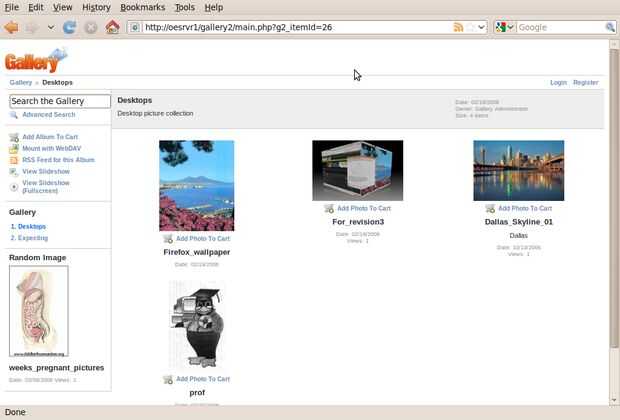Add For_revision3 photo to cart link
This screenshot has height=420, width=620.
tap(364, 208)
